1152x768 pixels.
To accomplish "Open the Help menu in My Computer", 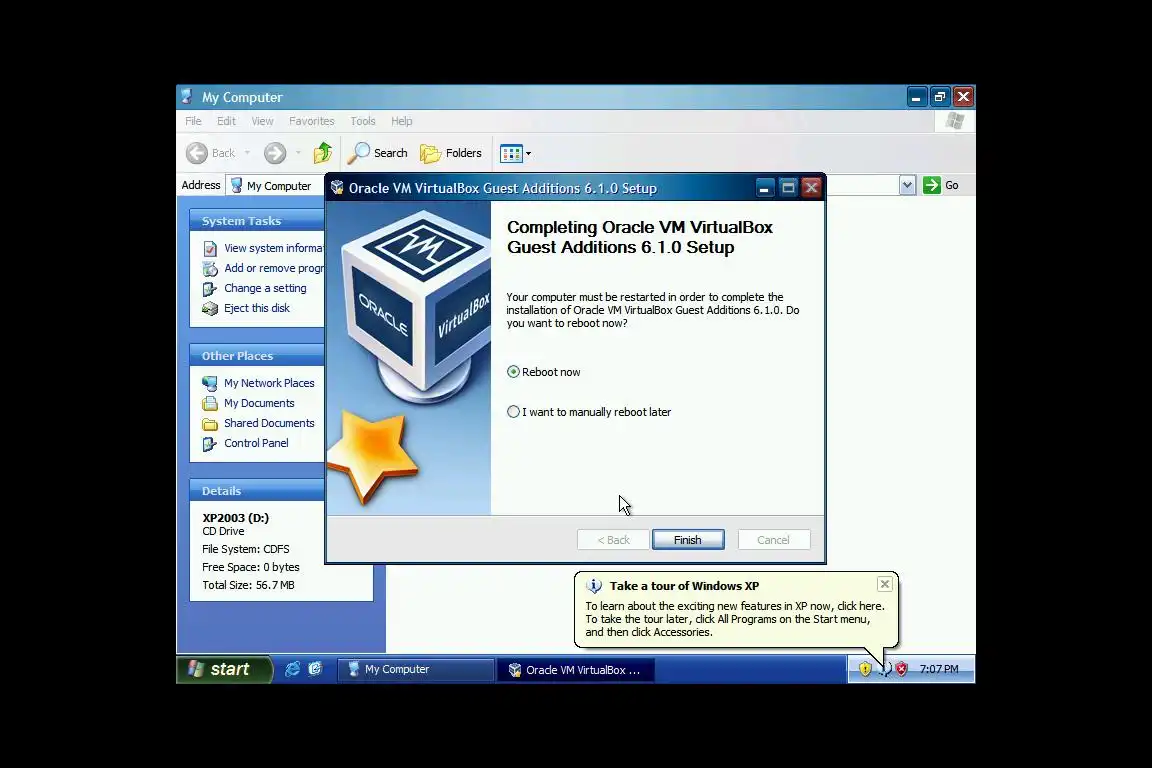I will 401,121.
